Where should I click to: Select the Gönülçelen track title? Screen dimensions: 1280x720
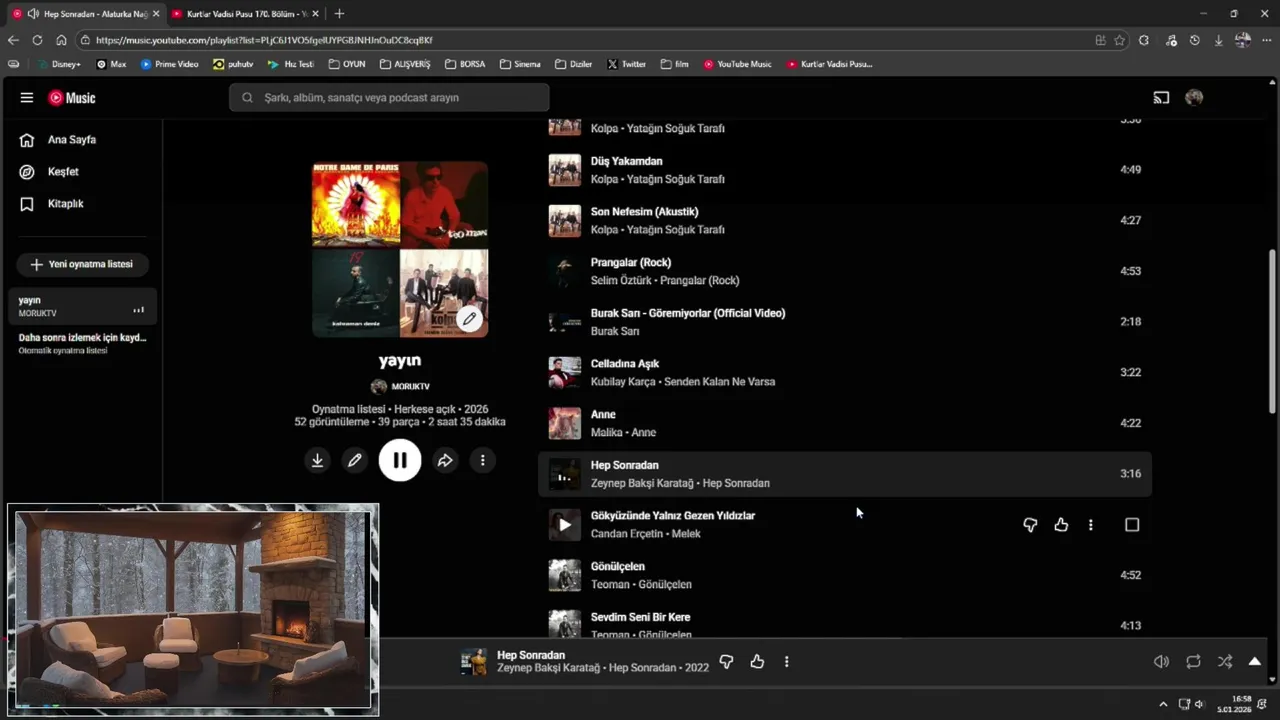[618, 567]
